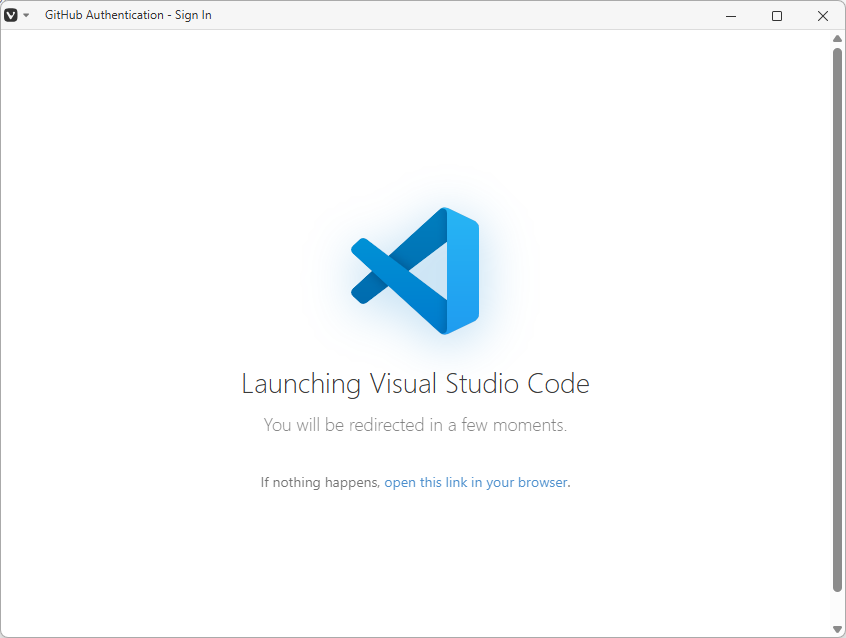Click the scrollbar down arrow
This screenshot has height=638, width=846.
click(x=837, y=629)
